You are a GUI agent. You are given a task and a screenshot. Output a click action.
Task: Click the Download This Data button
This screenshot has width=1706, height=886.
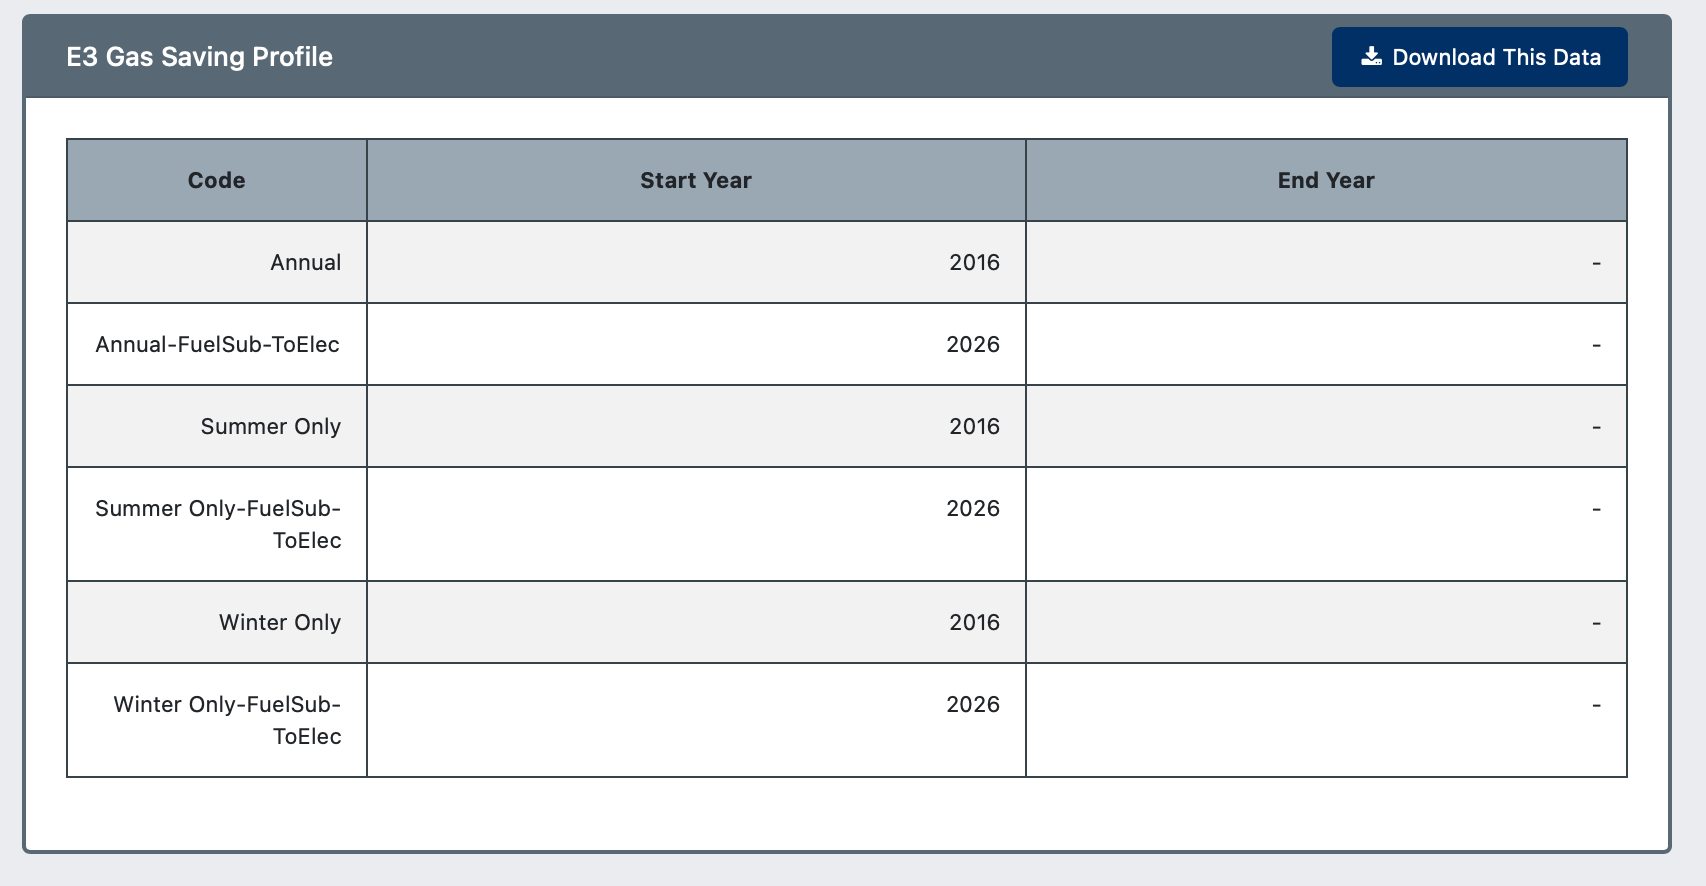click(1479, 57)
